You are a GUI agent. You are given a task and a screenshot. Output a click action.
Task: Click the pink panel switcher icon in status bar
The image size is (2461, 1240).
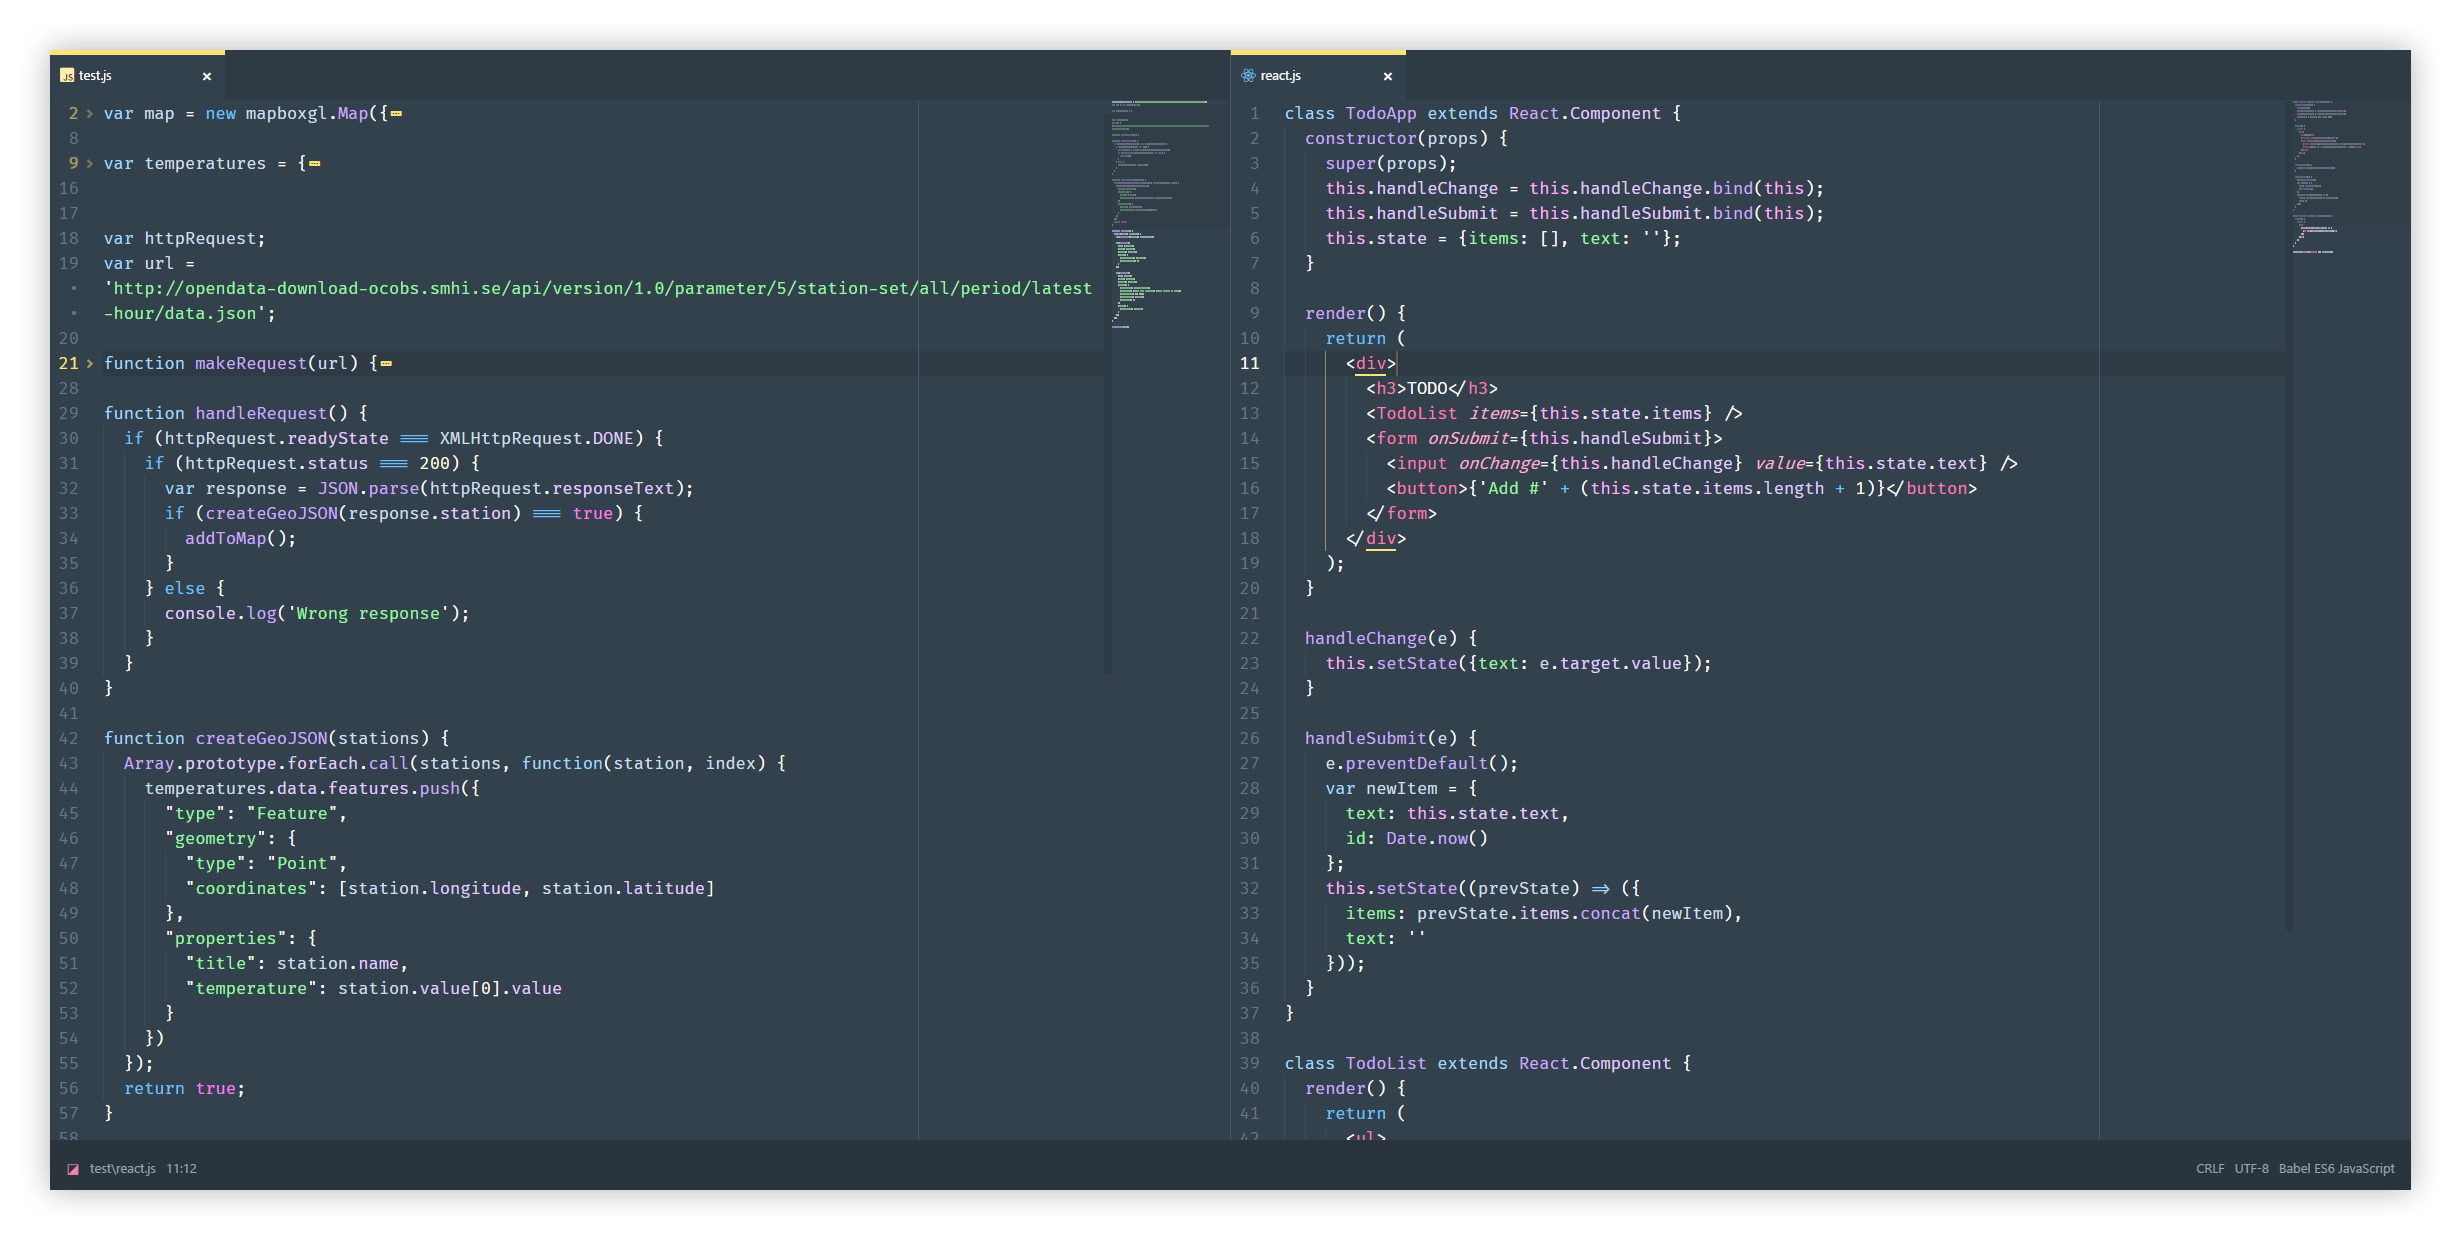(x=73, y=1169)
